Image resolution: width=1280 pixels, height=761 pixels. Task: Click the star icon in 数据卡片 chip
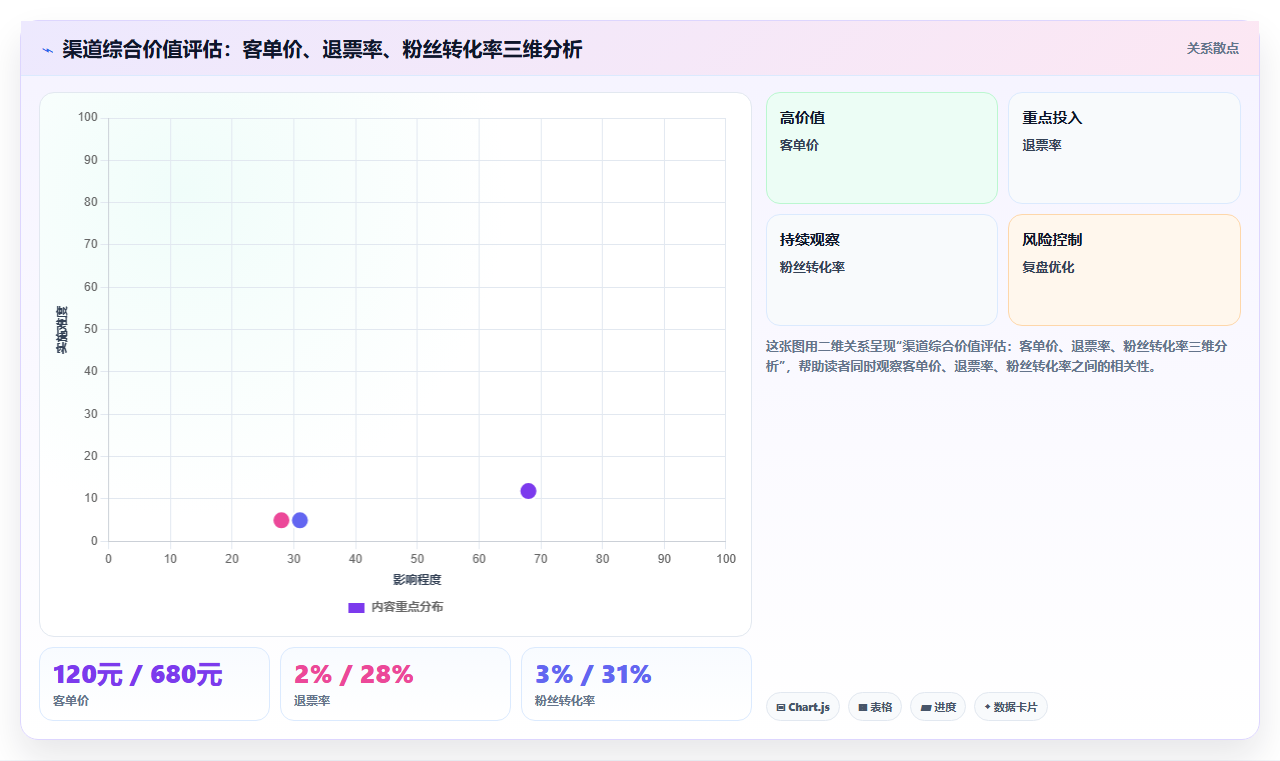(x=987, y=707)
